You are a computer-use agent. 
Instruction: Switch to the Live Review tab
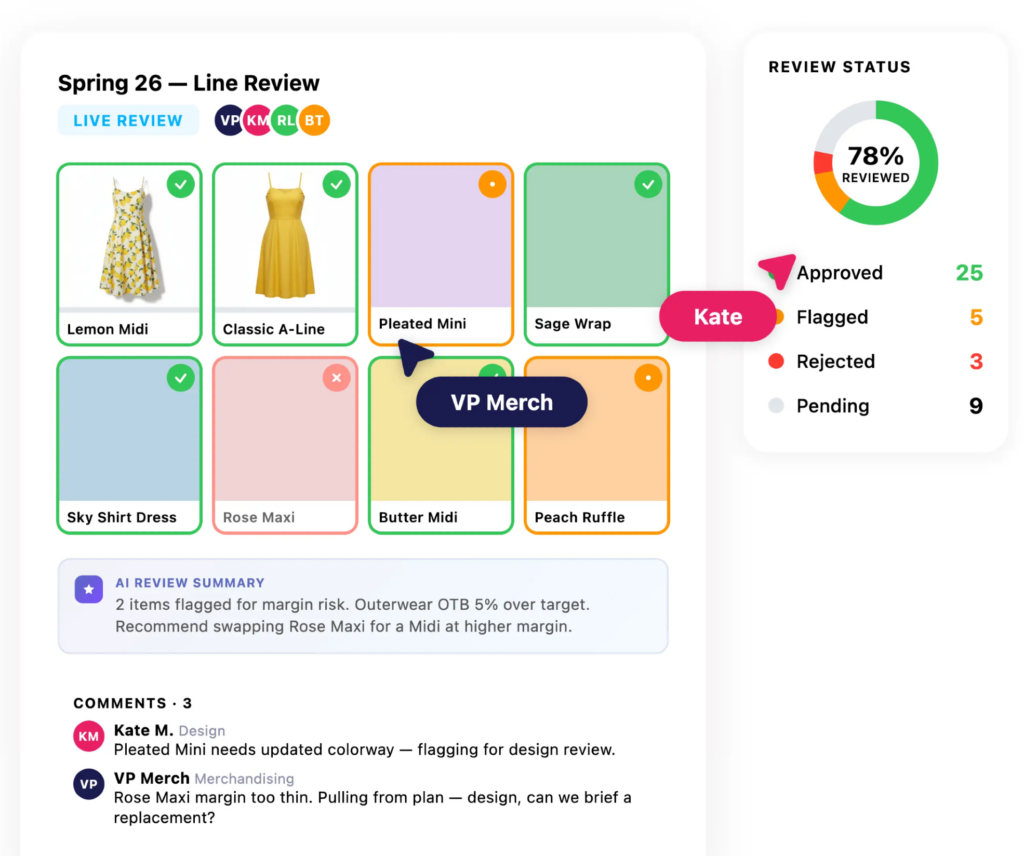click(128, 120)
